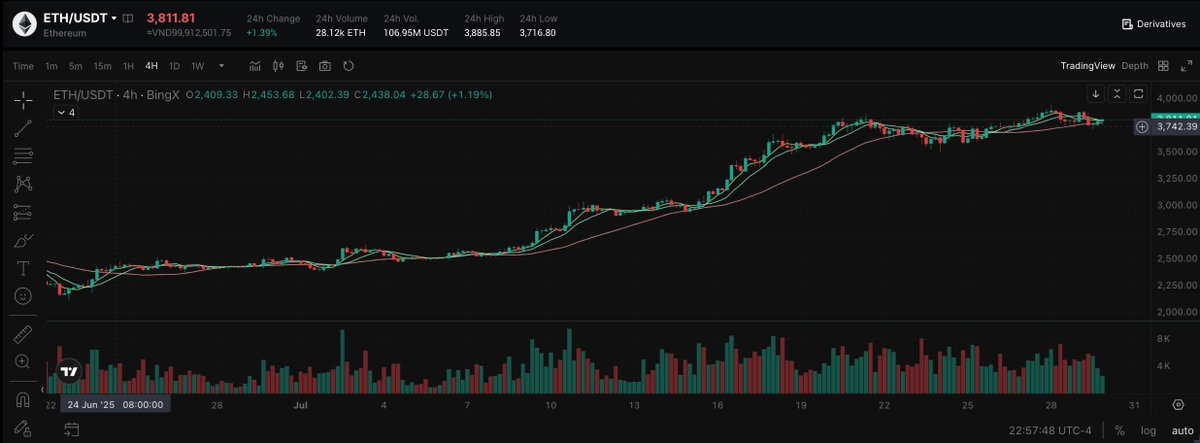Expand the indicators legend showing 4

[x=65, y=113]
